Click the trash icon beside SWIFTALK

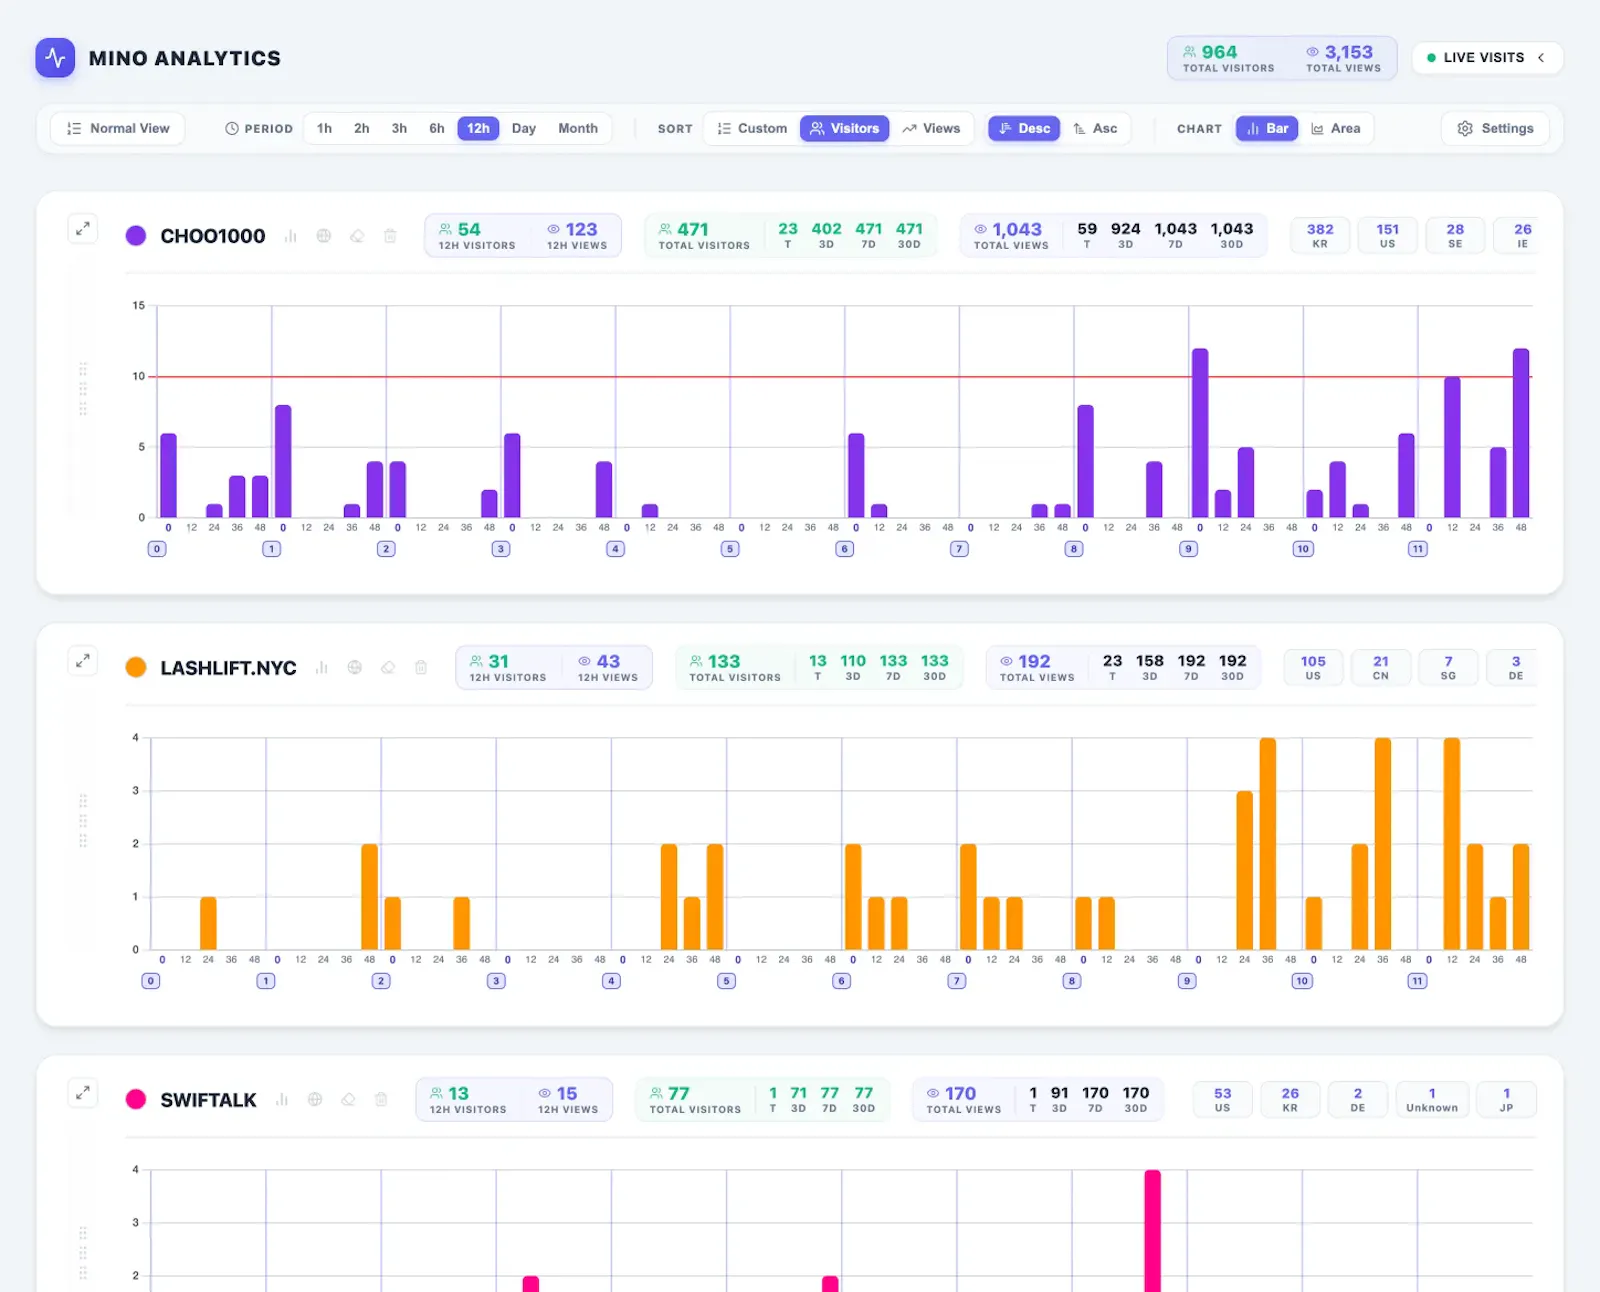pyautogui.click(x=381, y=1100)
